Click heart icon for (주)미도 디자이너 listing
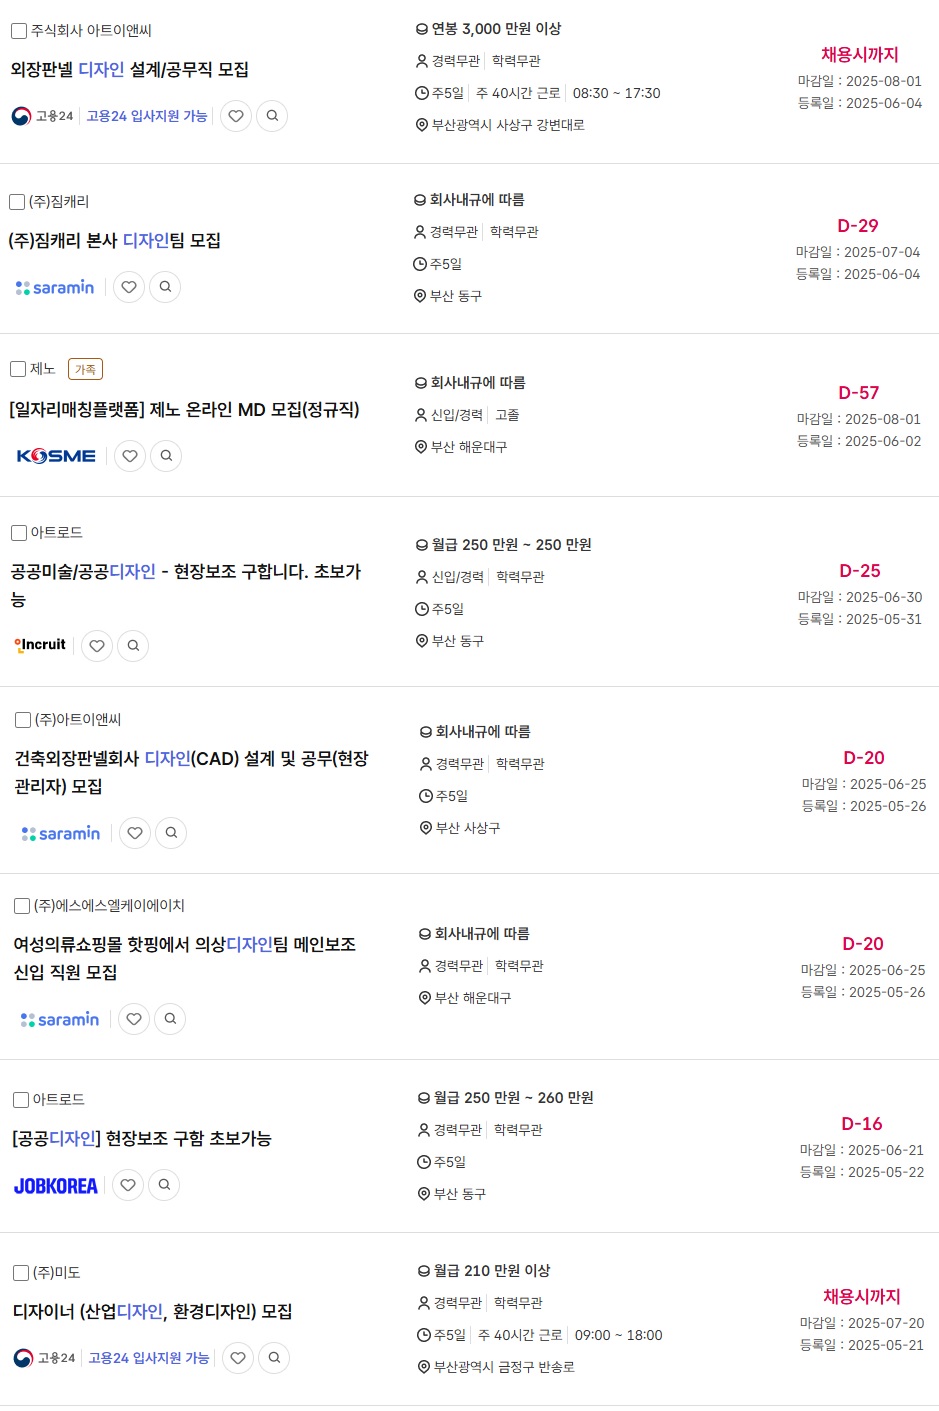Viewport: 939px width, 1411px height. click(238, 1358)
